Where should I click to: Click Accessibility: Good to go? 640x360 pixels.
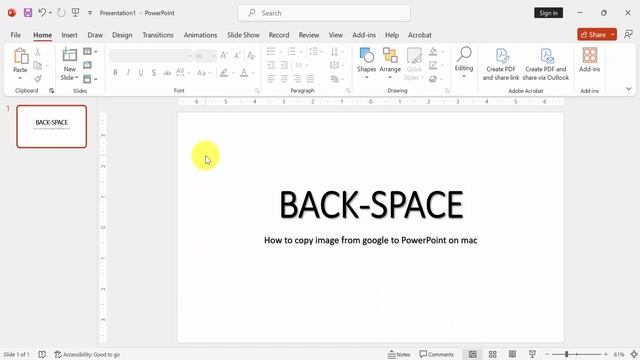pyautogui.click(x=87, y=354)
